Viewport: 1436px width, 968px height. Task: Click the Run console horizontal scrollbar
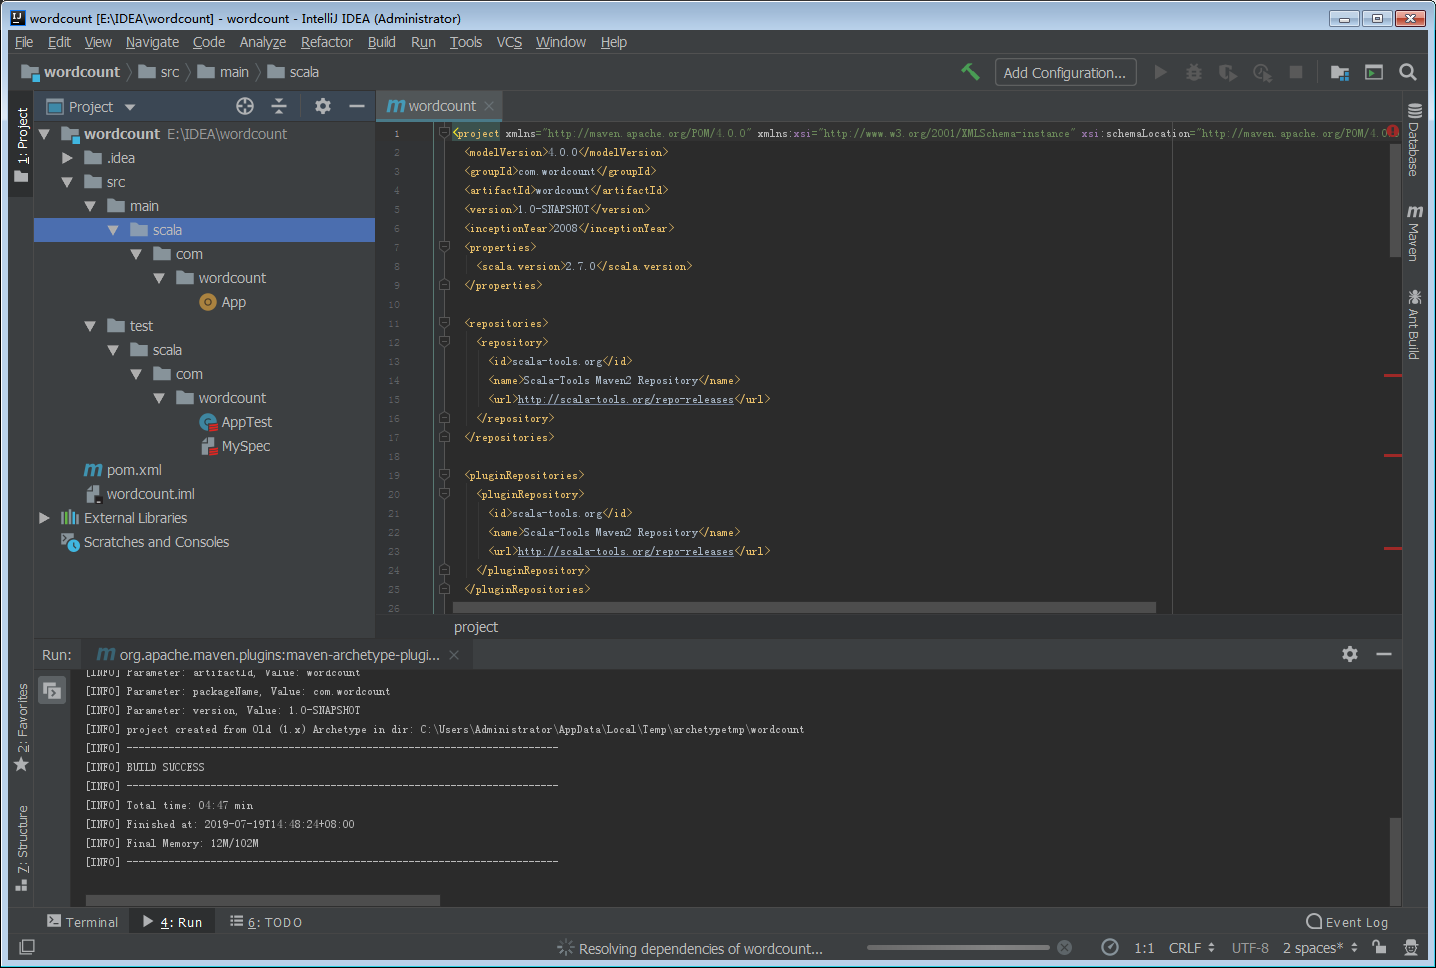[262, 900]
